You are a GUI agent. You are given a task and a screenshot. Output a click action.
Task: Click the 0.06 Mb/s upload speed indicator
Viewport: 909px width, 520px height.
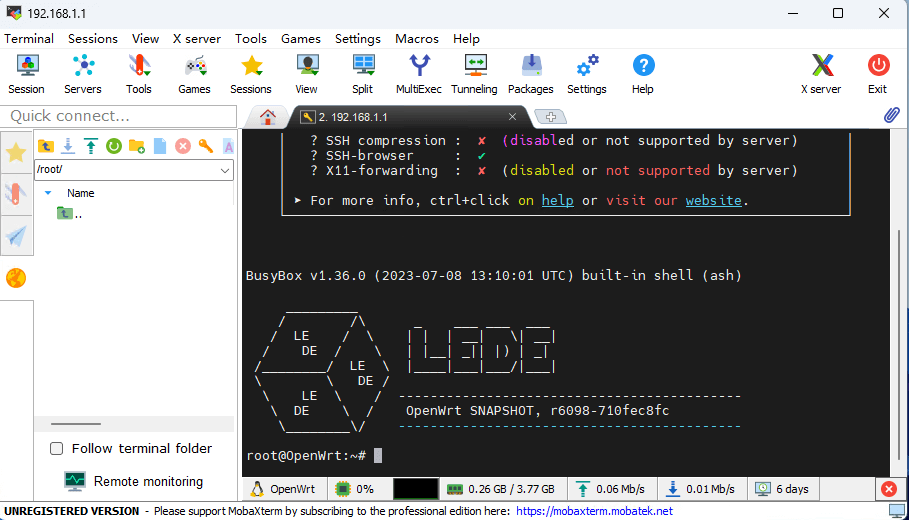[x=612, y=489]
